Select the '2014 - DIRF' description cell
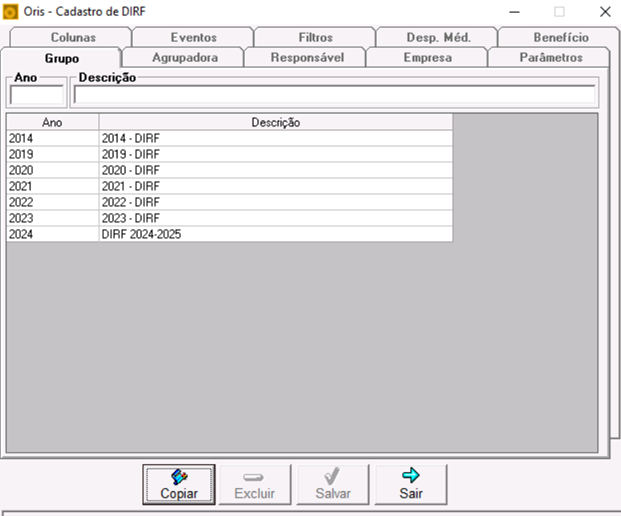Screen dimensions: 621x516 click(276, 138)
